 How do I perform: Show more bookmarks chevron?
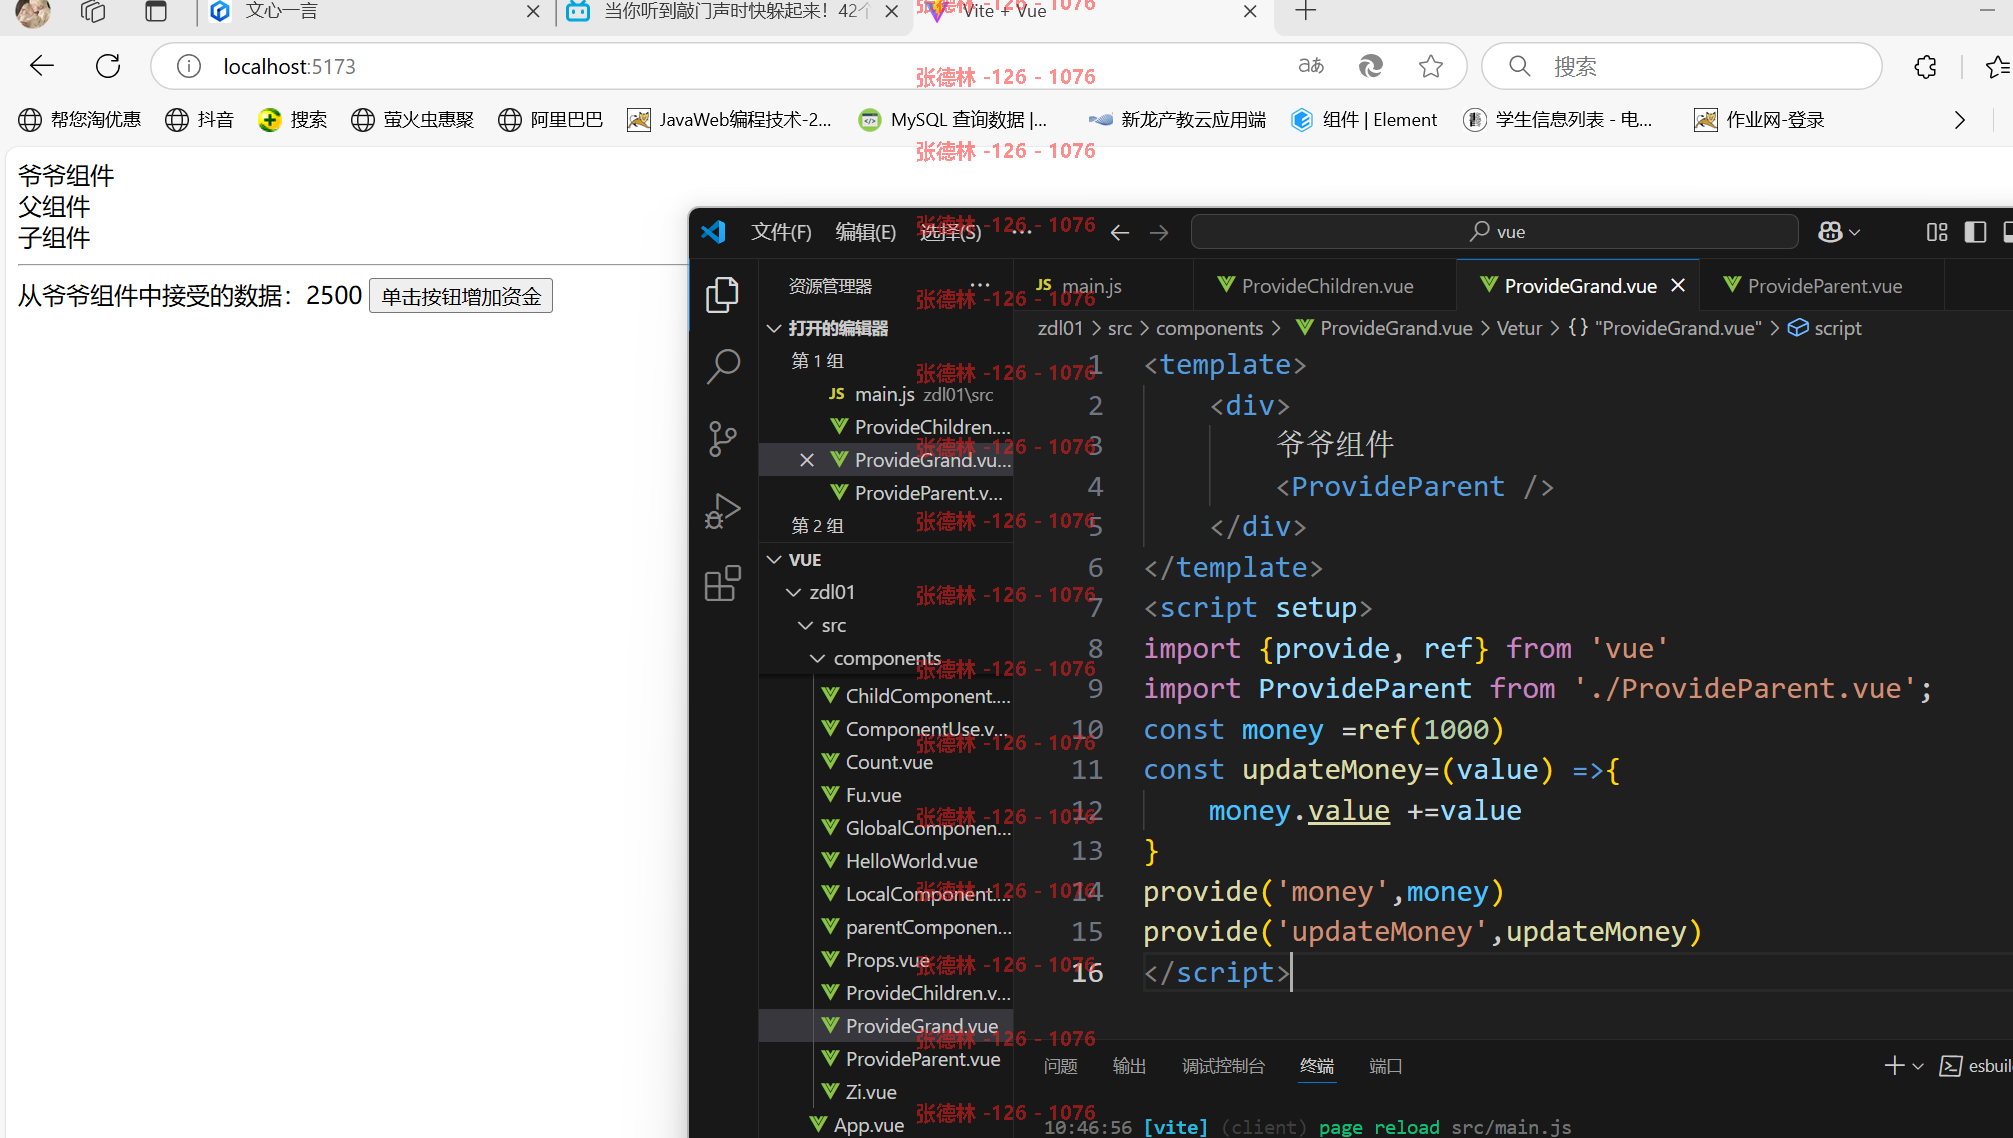(x=1960, y=120)
